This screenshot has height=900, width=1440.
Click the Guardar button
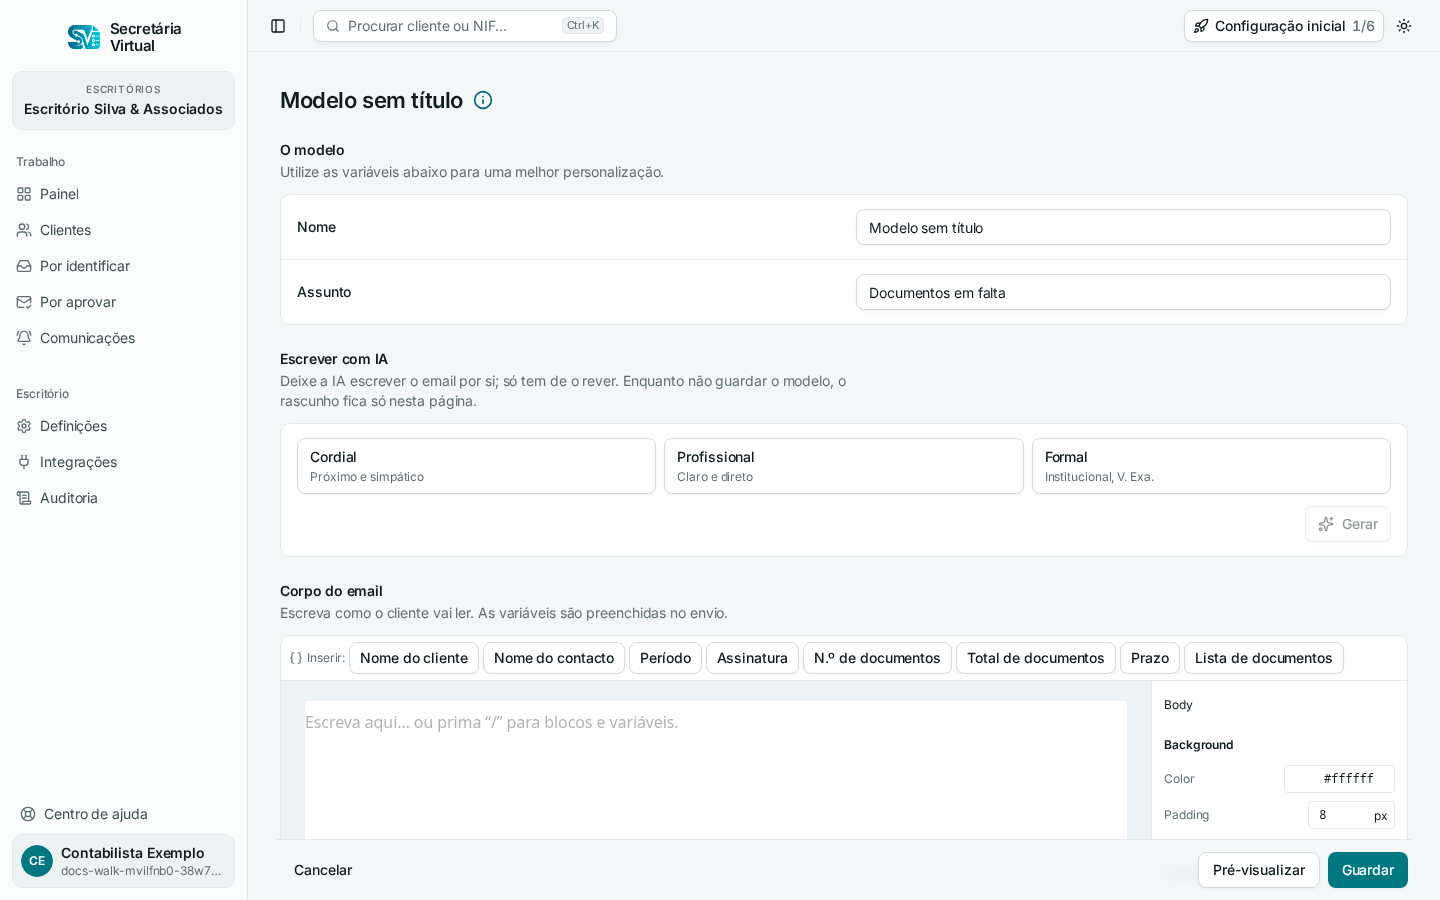coord(1367,870)
